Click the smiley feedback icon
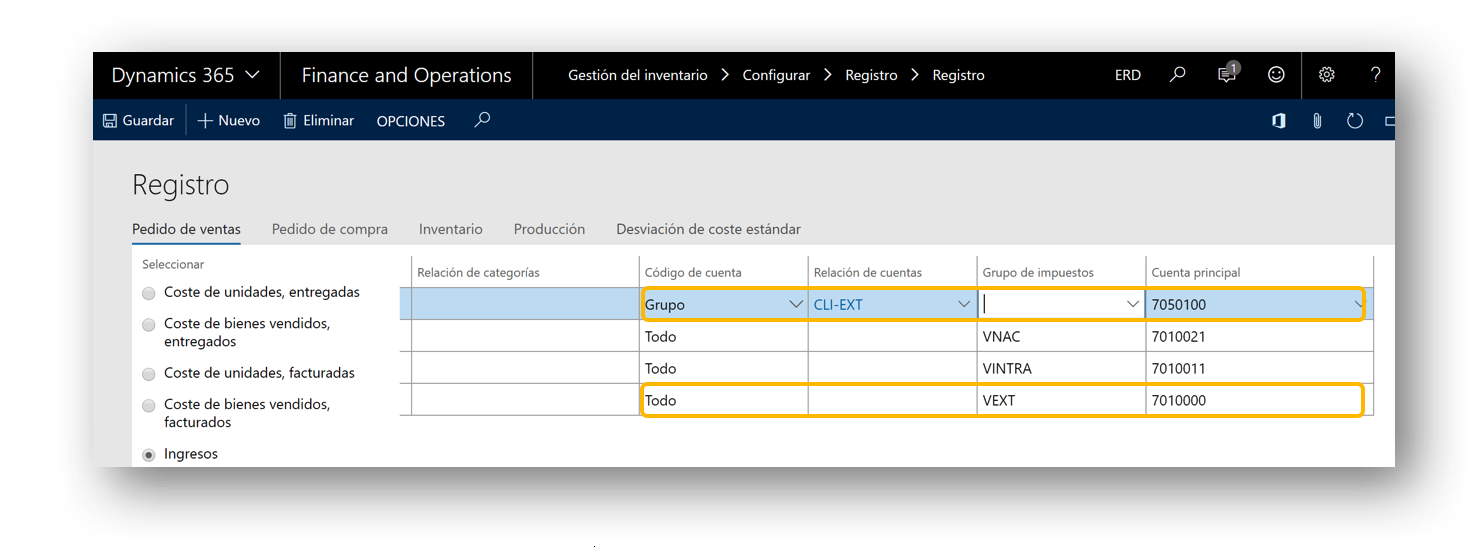The width and height of the screenshot is (1468, 547). [1276, 75]
